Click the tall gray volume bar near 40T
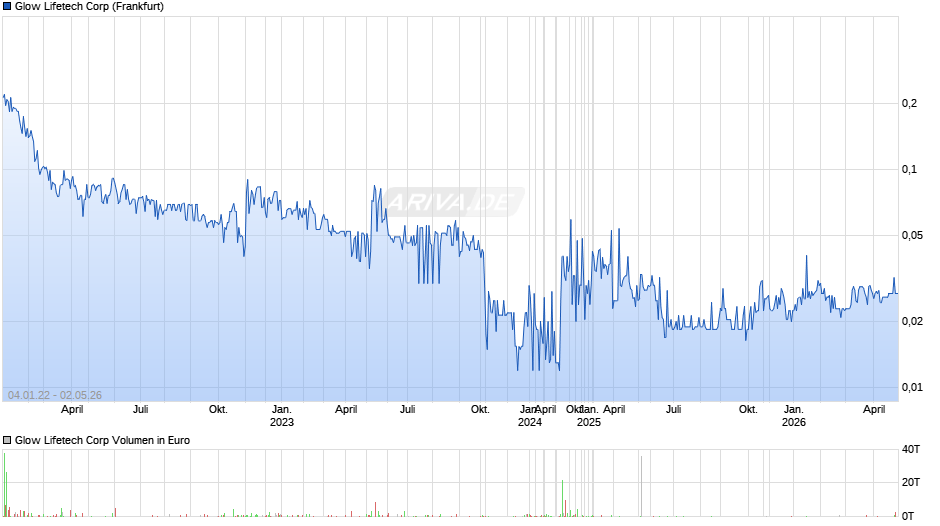940x526 pixels. coord(641,486)
